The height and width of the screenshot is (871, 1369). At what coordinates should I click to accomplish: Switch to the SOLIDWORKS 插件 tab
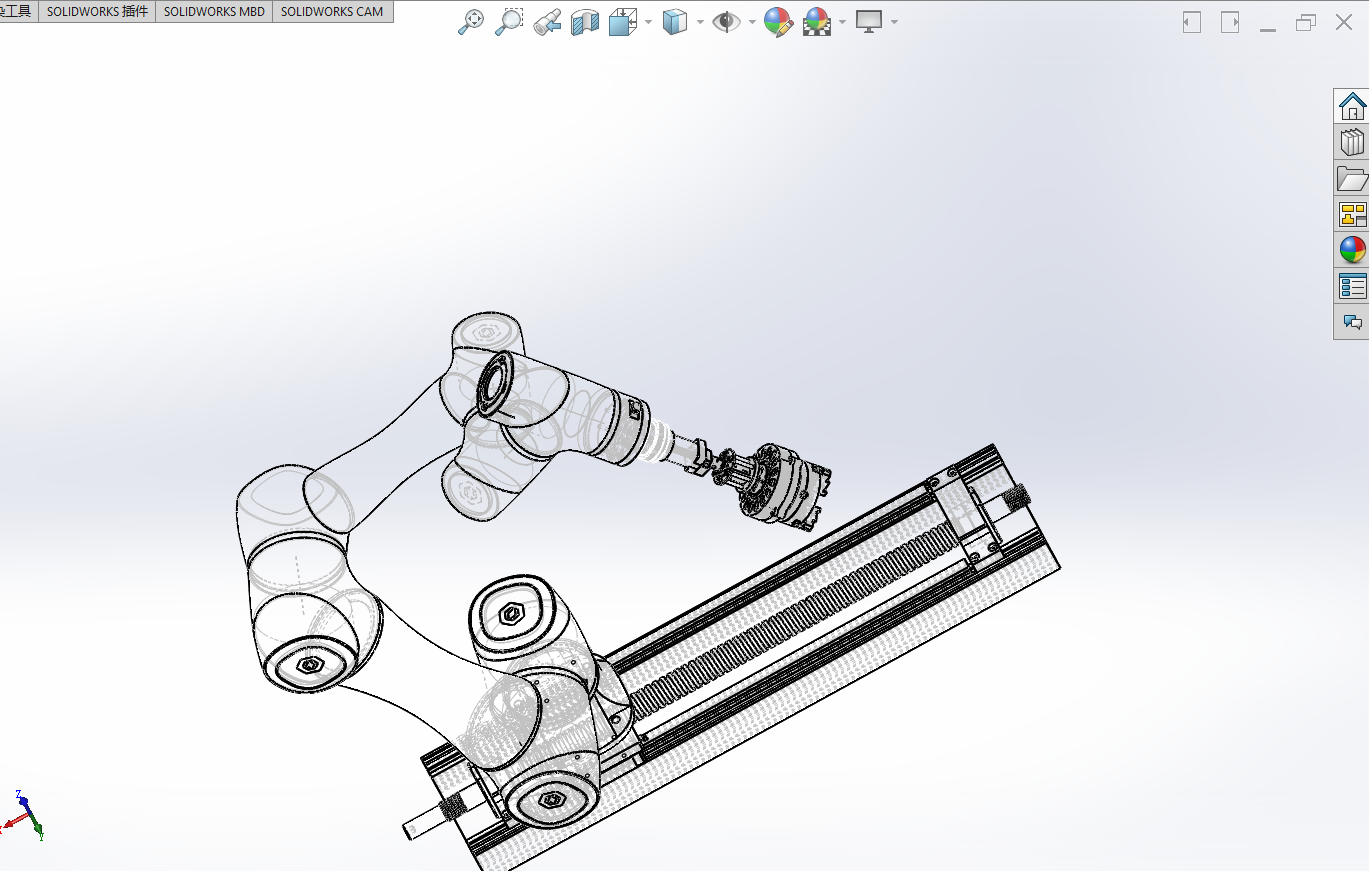point(97,12)
